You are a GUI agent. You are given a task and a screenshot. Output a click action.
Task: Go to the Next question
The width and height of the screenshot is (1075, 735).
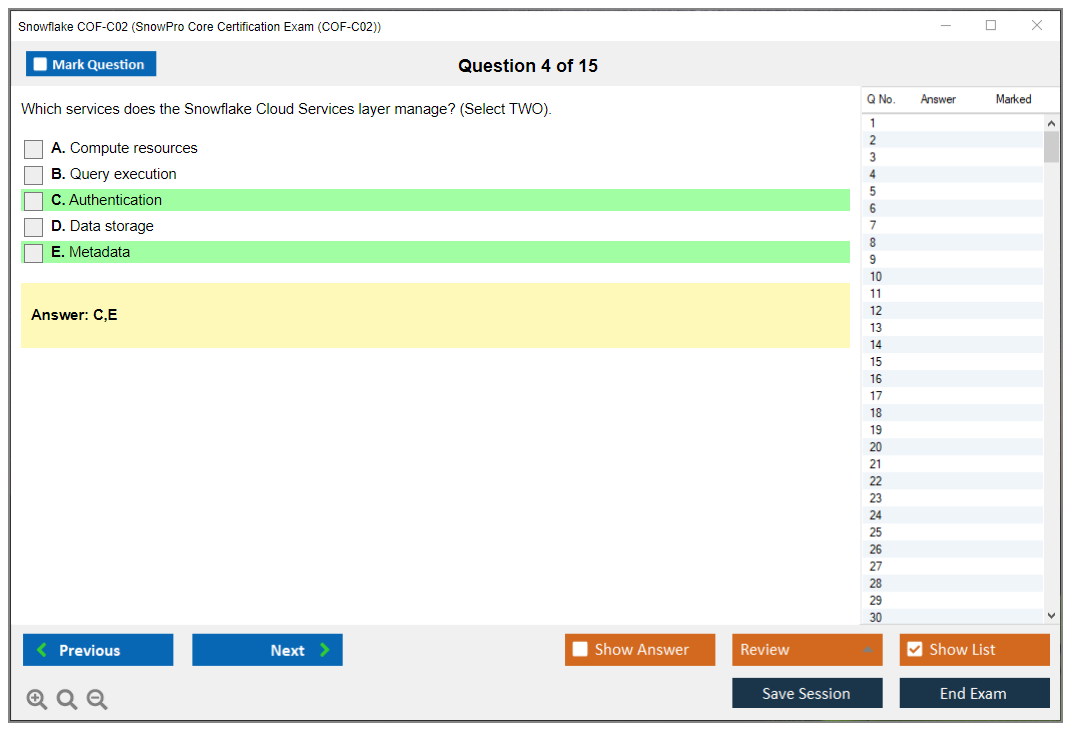click(x=267, y=650)
